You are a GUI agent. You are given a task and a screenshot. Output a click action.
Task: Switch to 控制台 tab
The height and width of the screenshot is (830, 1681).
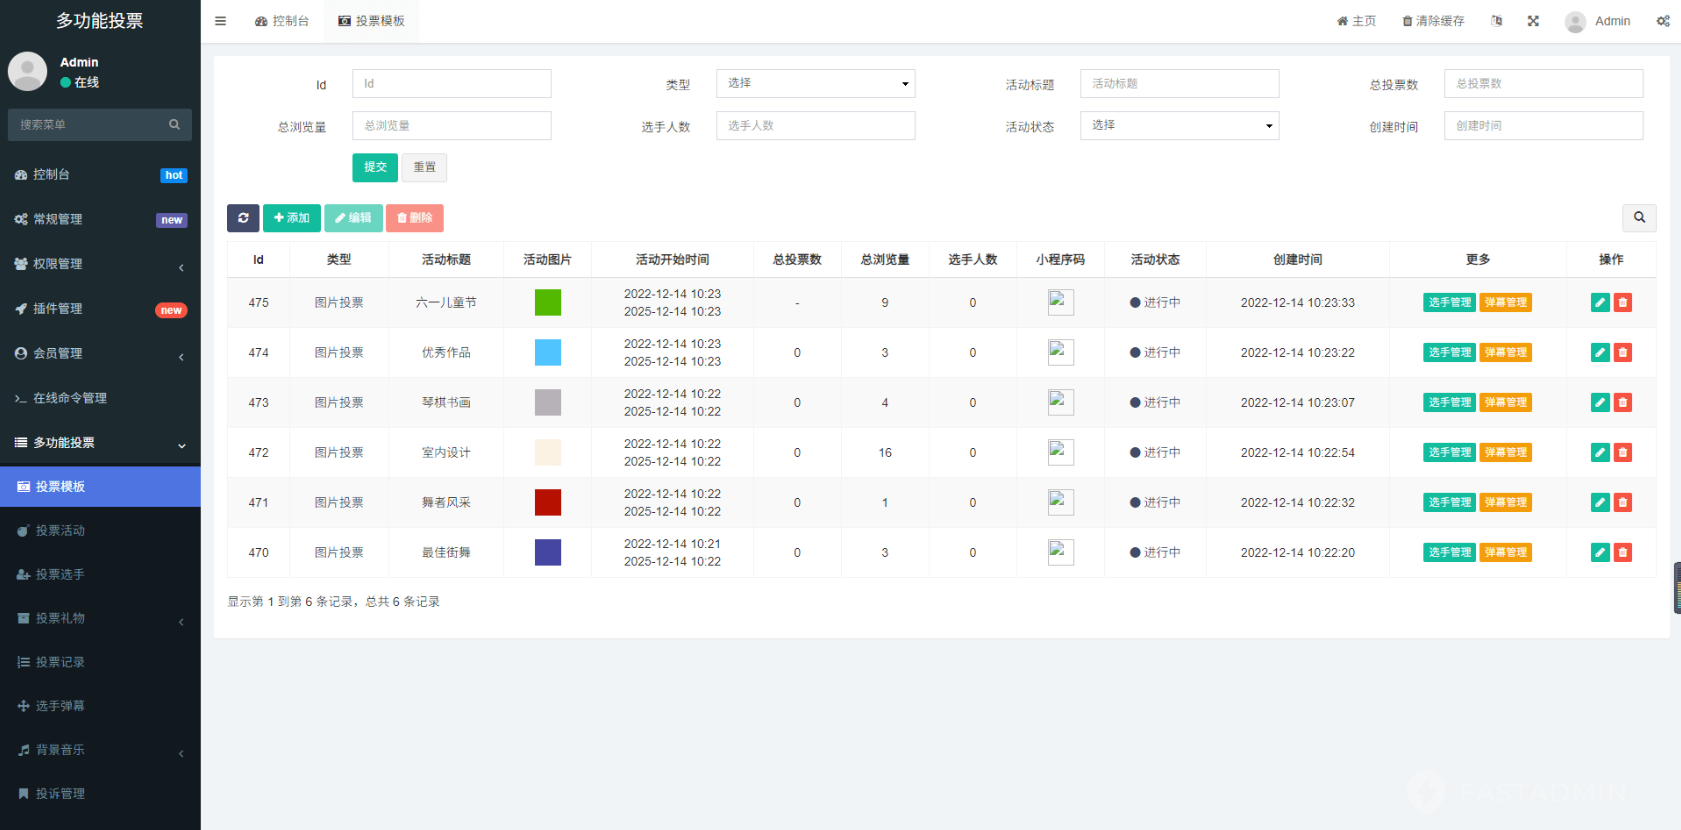click(282, 21)
